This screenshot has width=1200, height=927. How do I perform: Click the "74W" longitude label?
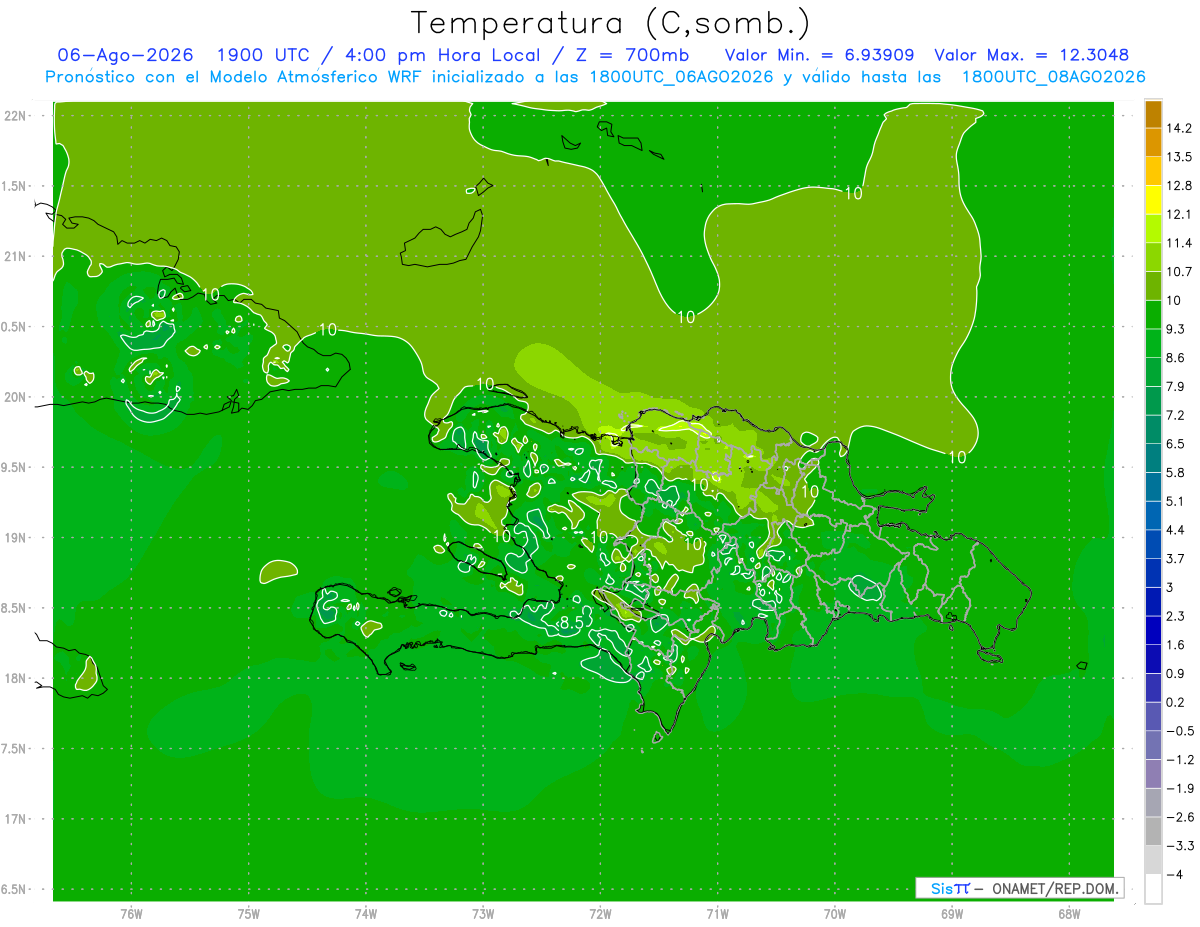(366, 914)
